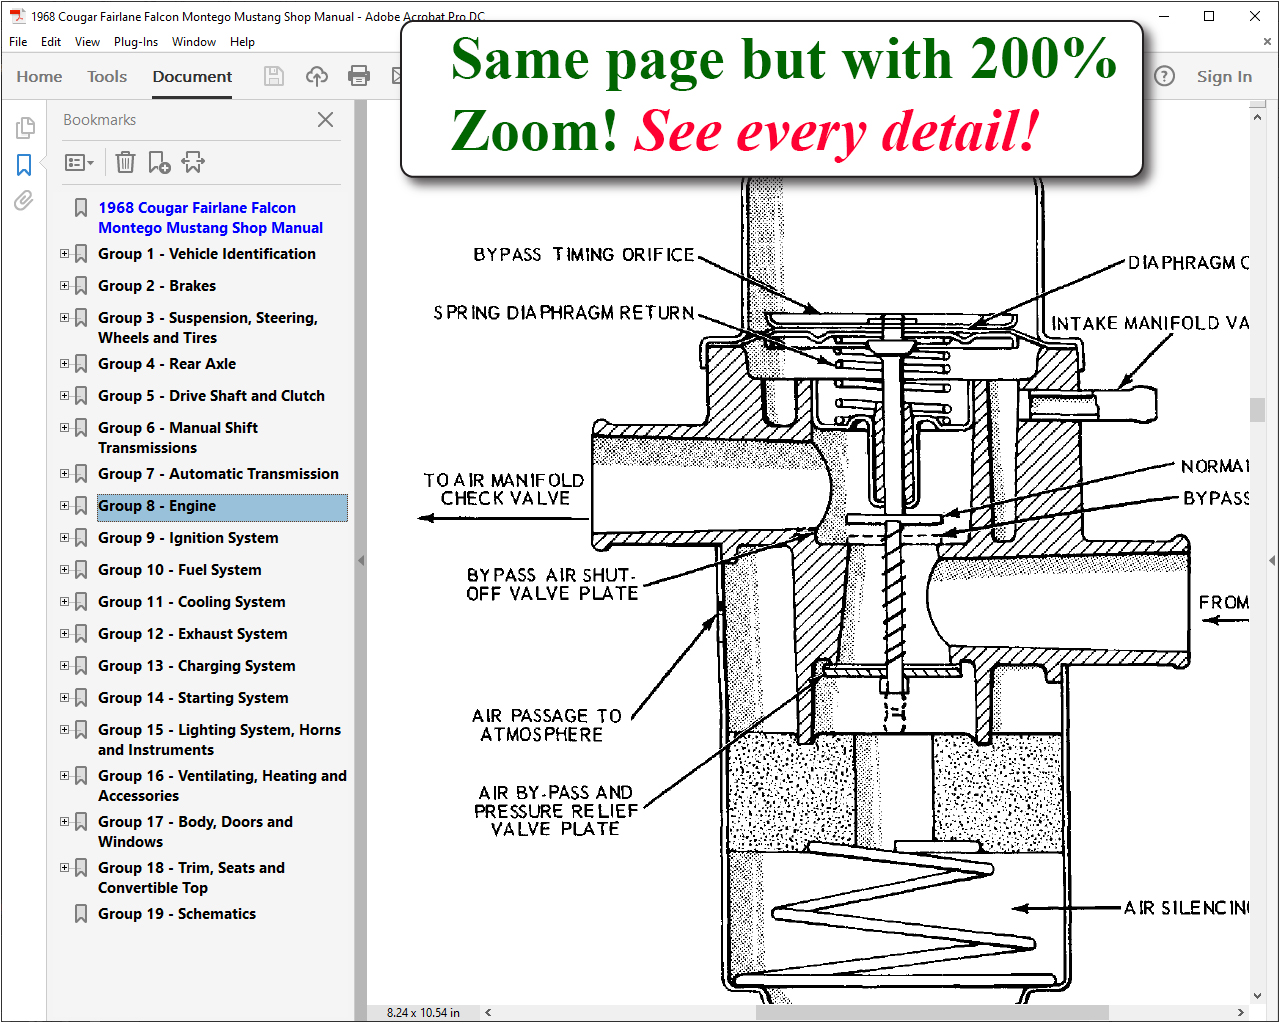This screenshot has width=1280, height=1024.
Task: Close the document with the small X
Action: coord(1267,42)
